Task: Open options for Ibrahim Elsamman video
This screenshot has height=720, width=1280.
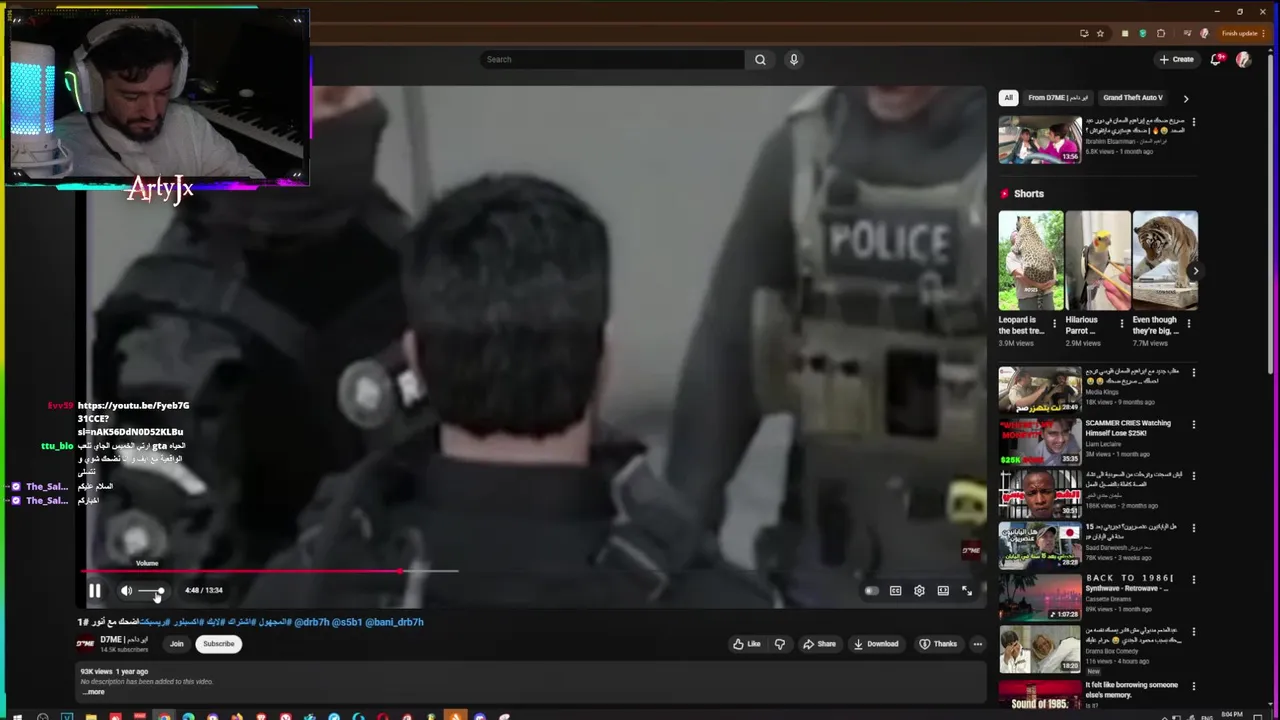Action: pos(1193,122)
